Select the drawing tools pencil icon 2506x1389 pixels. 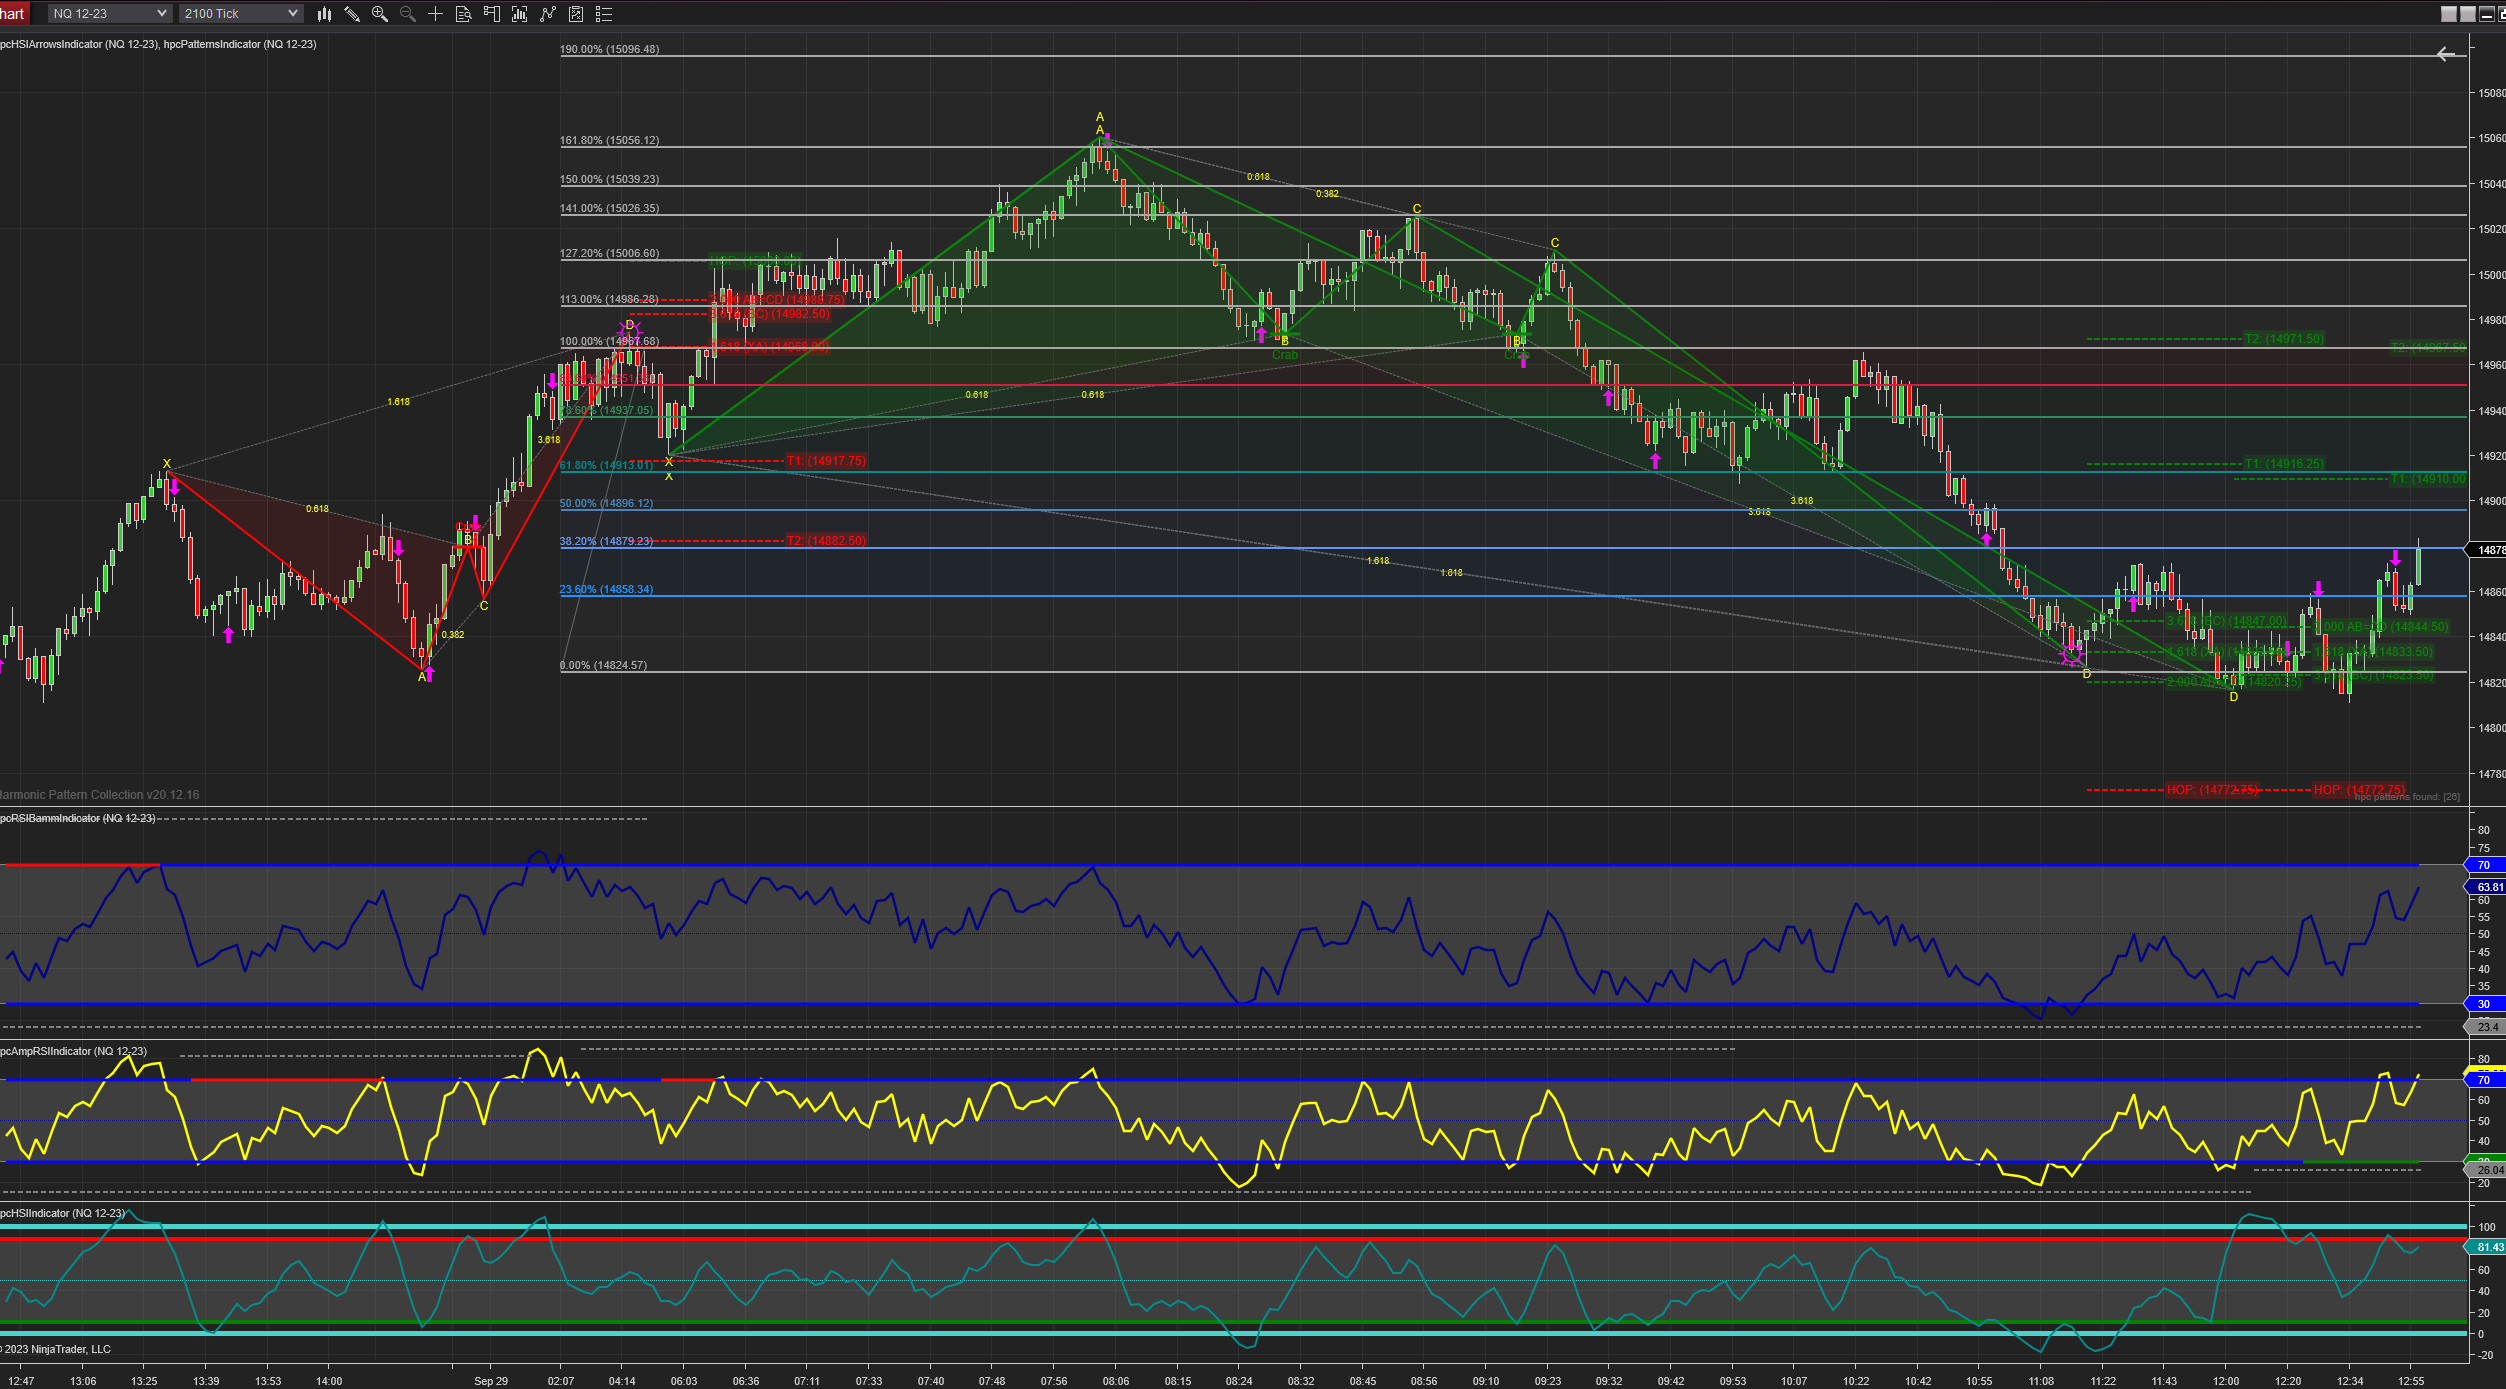coord(352,14)
